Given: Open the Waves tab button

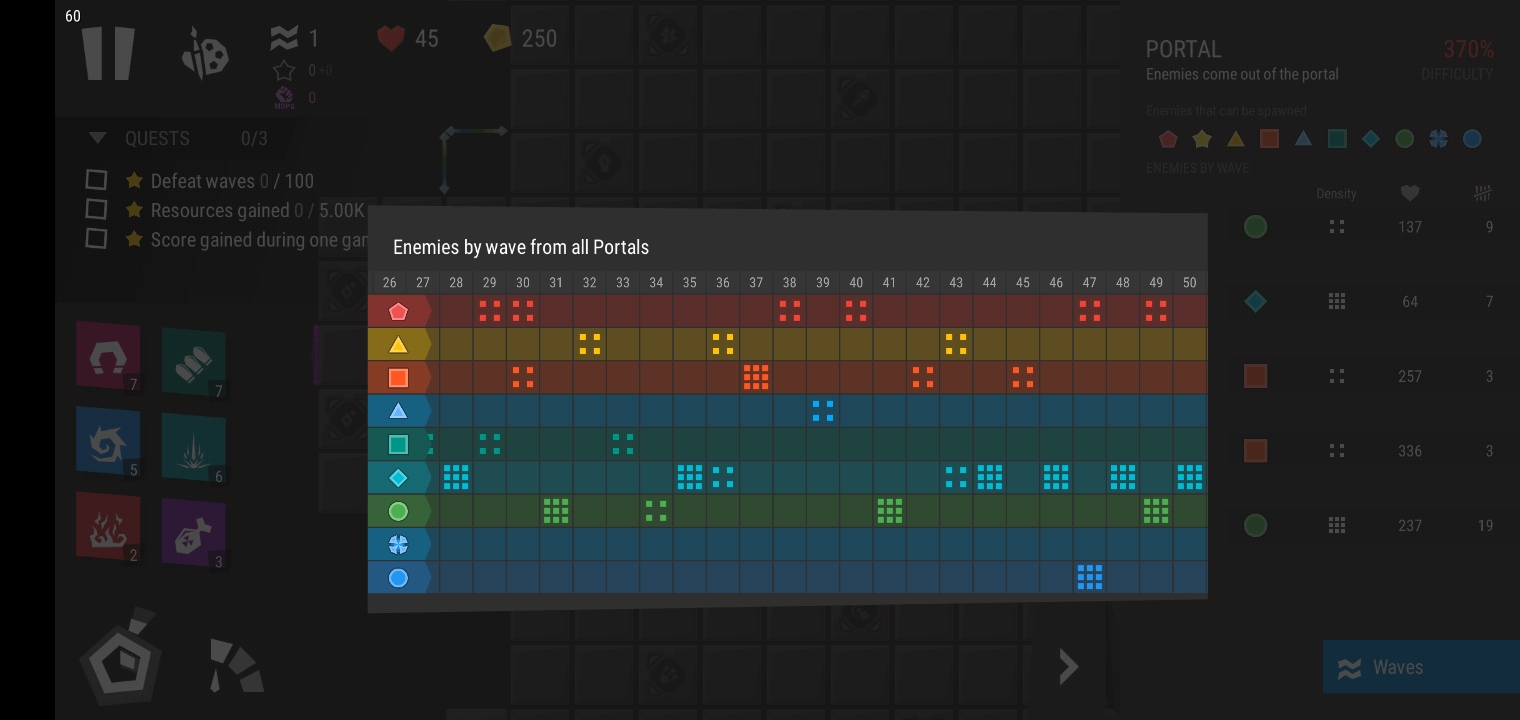Looking at the screenshot, I should click(x=1420, y=667).
